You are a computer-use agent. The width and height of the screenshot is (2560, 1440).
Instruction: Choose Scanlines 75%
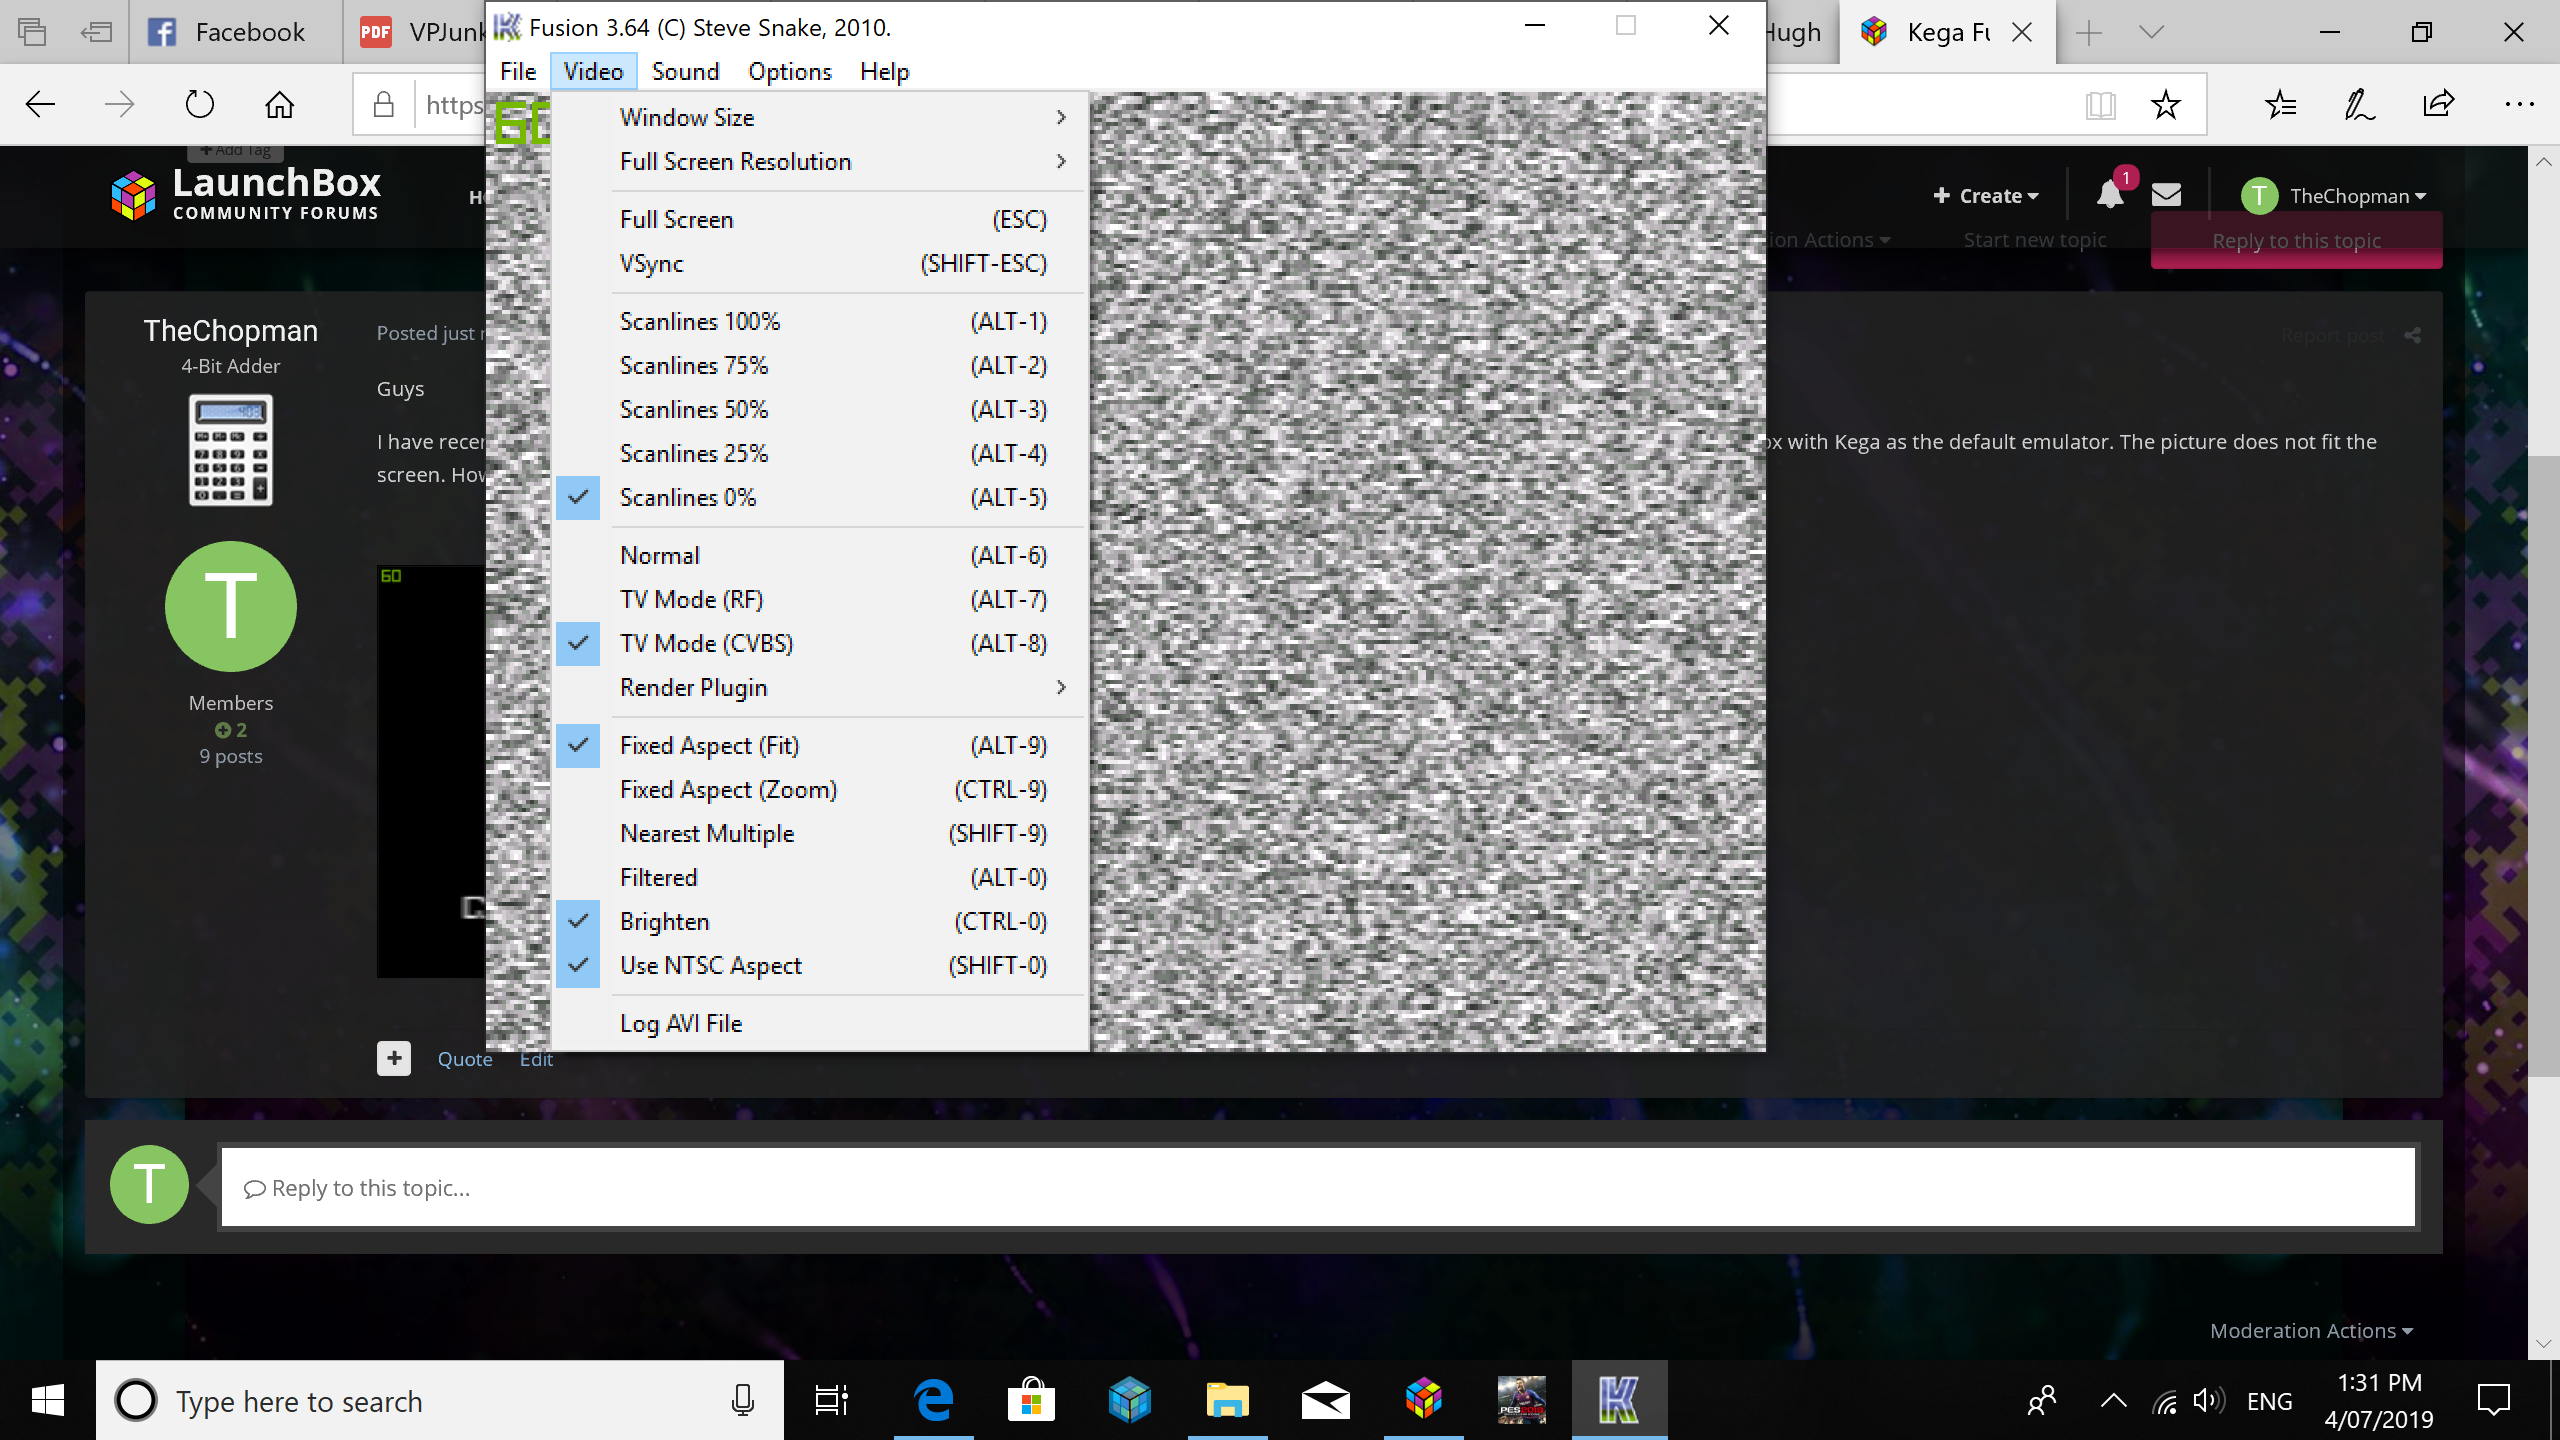coord(820,365)
